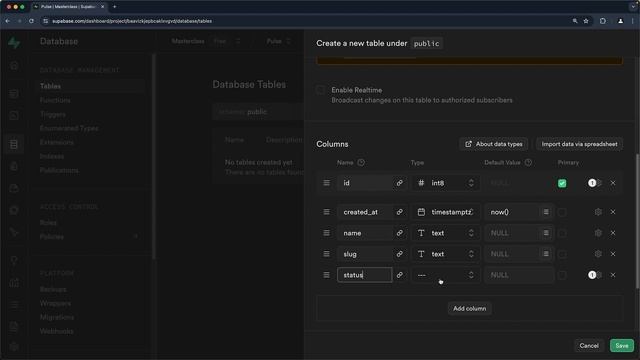640x360 pixels.
Task: Check primary key for created_at column
Action: [x=562, y=212]
